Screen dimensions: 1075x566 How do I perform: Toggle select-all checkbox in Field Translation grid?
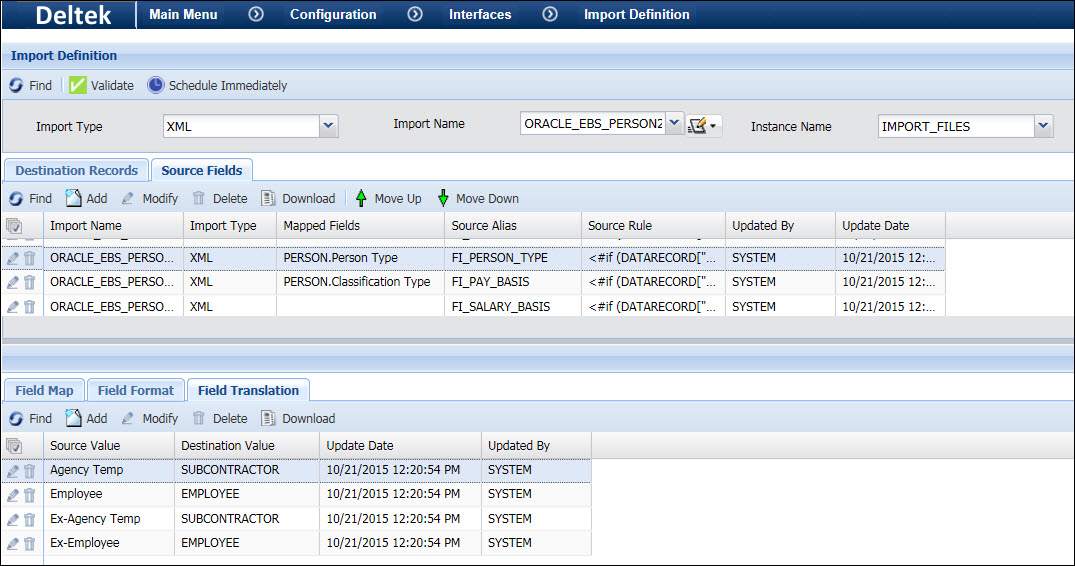point(14,446)
